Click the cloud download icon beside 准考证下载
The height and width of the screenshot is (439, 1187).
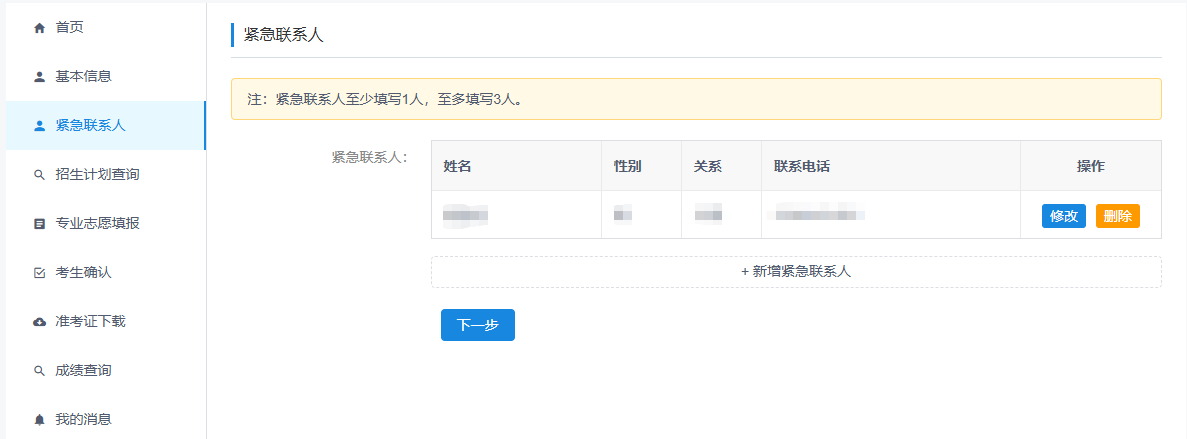point(40,322)
